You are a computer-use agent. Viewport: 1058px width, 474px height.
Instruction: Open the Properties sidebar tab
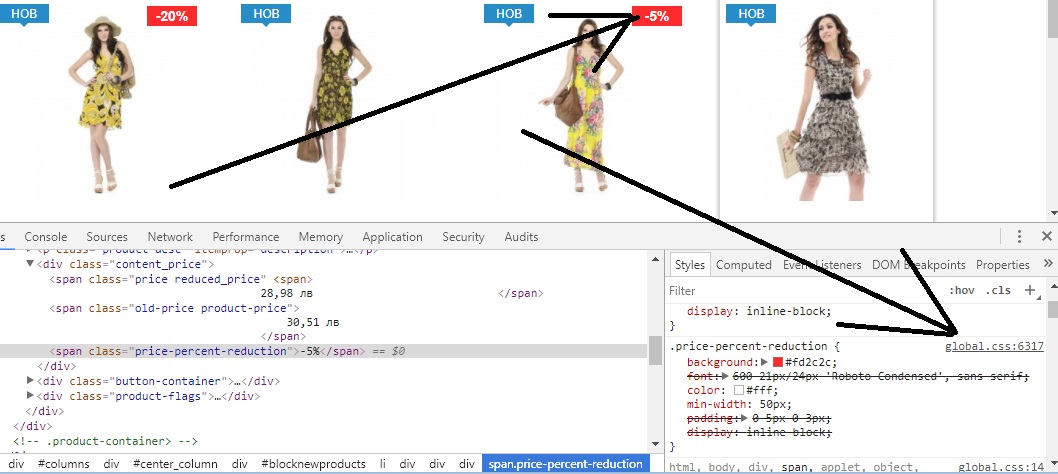point(1003,265)
